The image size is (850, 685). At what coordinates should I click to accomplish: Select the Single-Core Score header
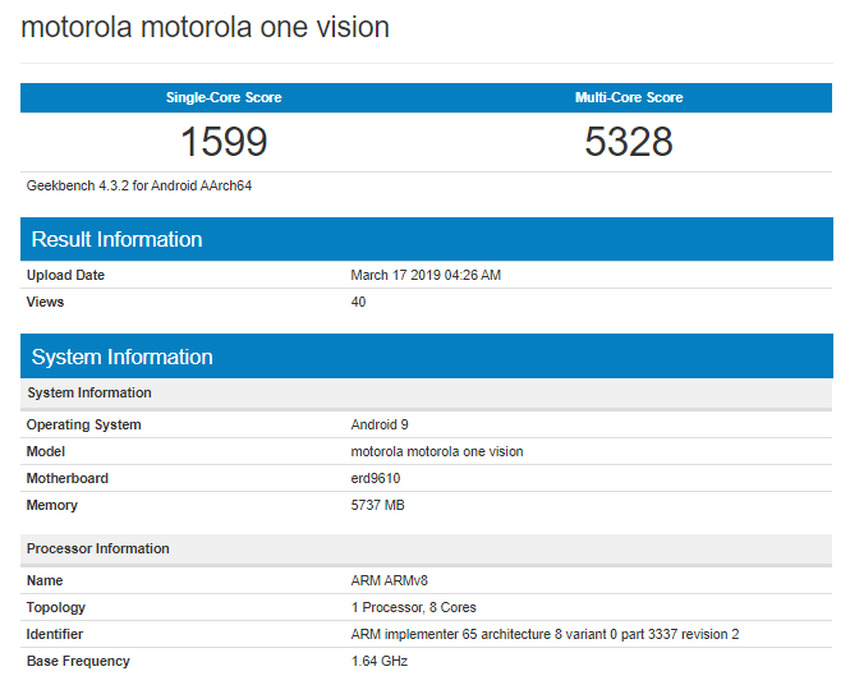point(223,98)
